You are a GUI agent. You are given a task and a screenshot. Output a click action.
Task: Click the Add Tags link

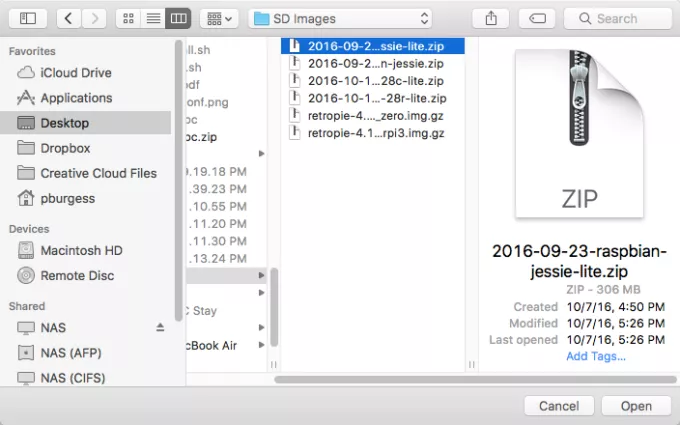(595, 356)
